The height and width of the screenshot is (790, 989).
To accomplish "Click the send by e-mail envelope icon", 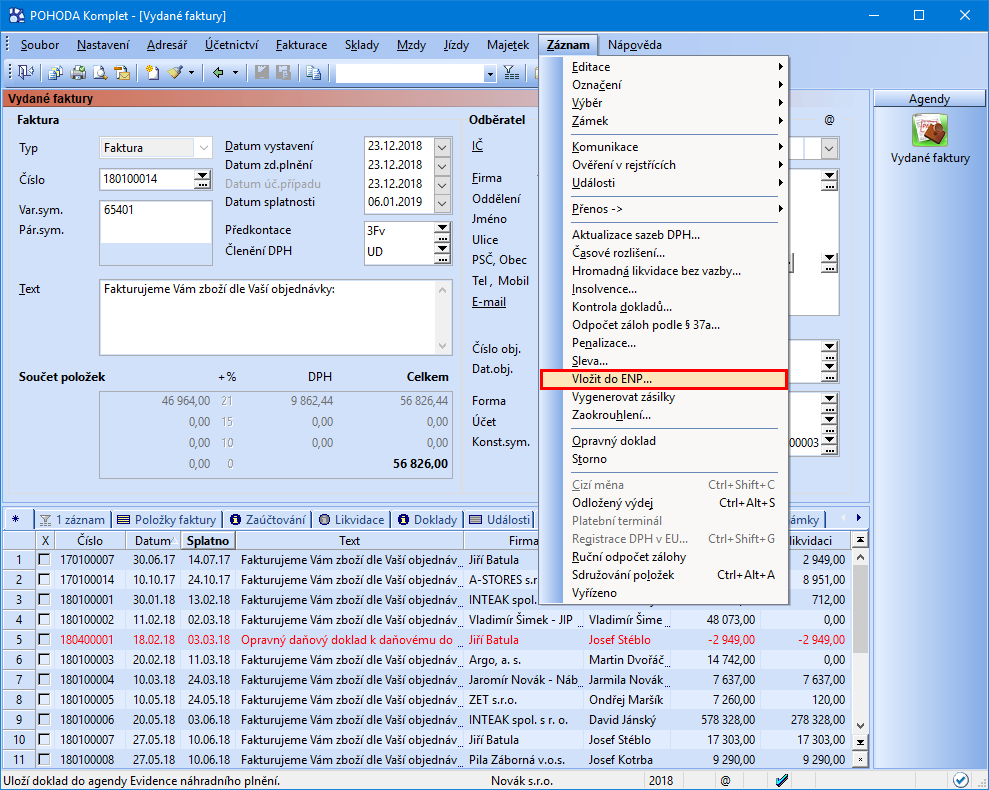I will [122, 73].
